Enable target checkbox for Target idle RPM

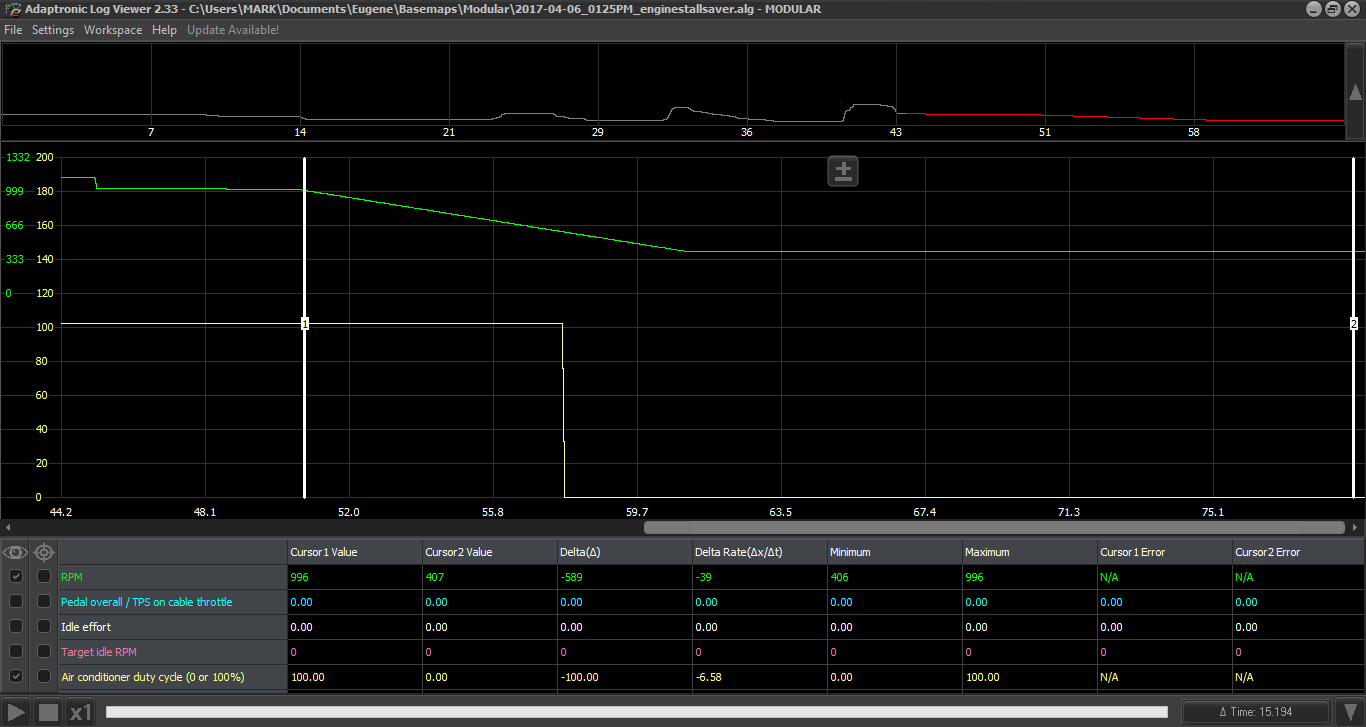[44, 652]
